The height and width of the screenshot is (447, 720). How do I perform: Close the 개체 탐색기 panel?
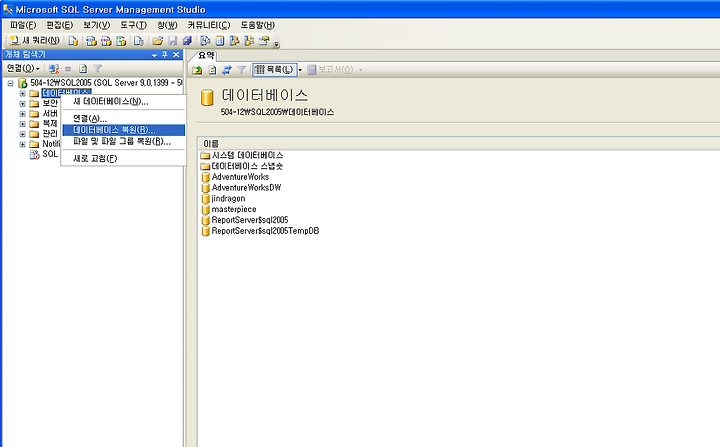point(176,55)
